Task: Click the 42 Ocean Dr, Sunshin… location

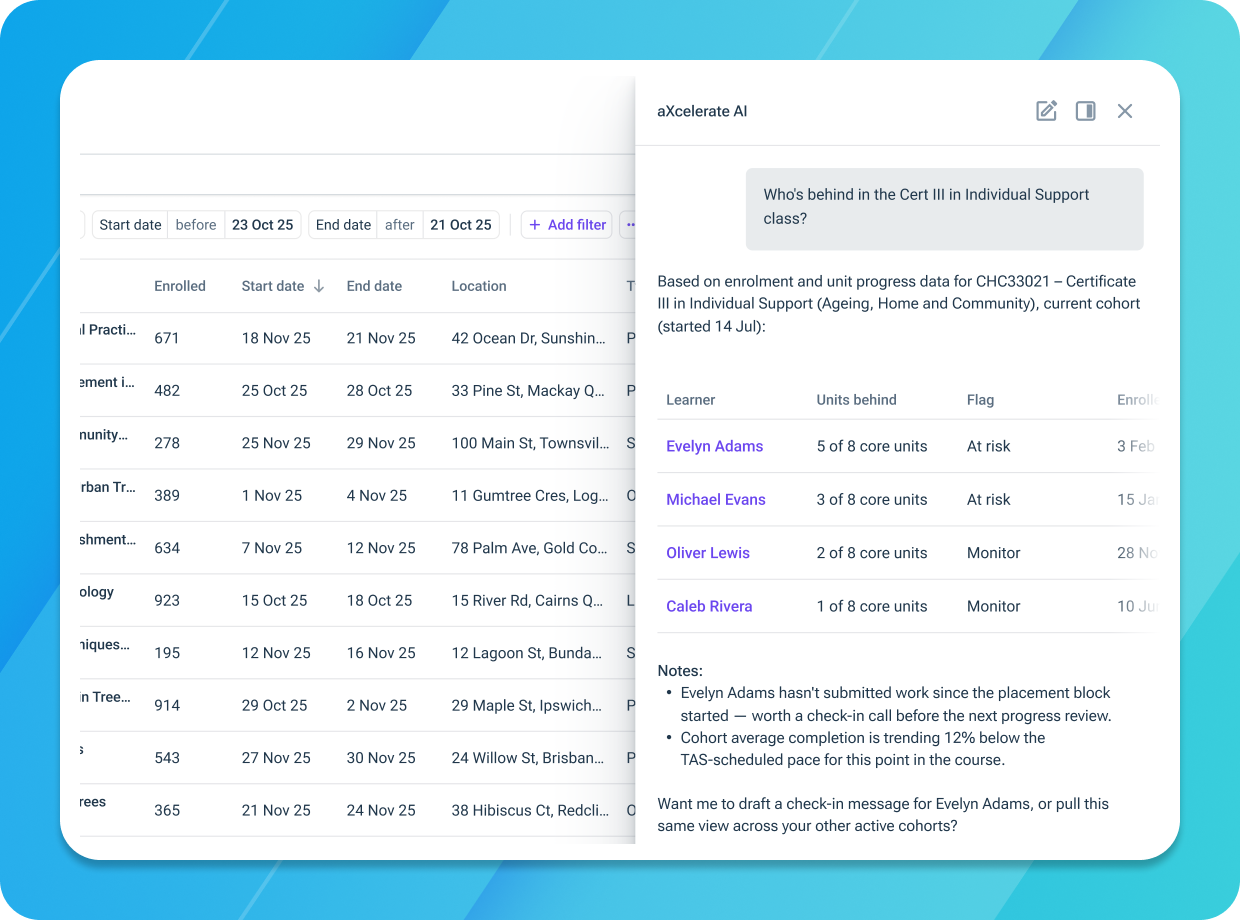Action: coord(529,338)
